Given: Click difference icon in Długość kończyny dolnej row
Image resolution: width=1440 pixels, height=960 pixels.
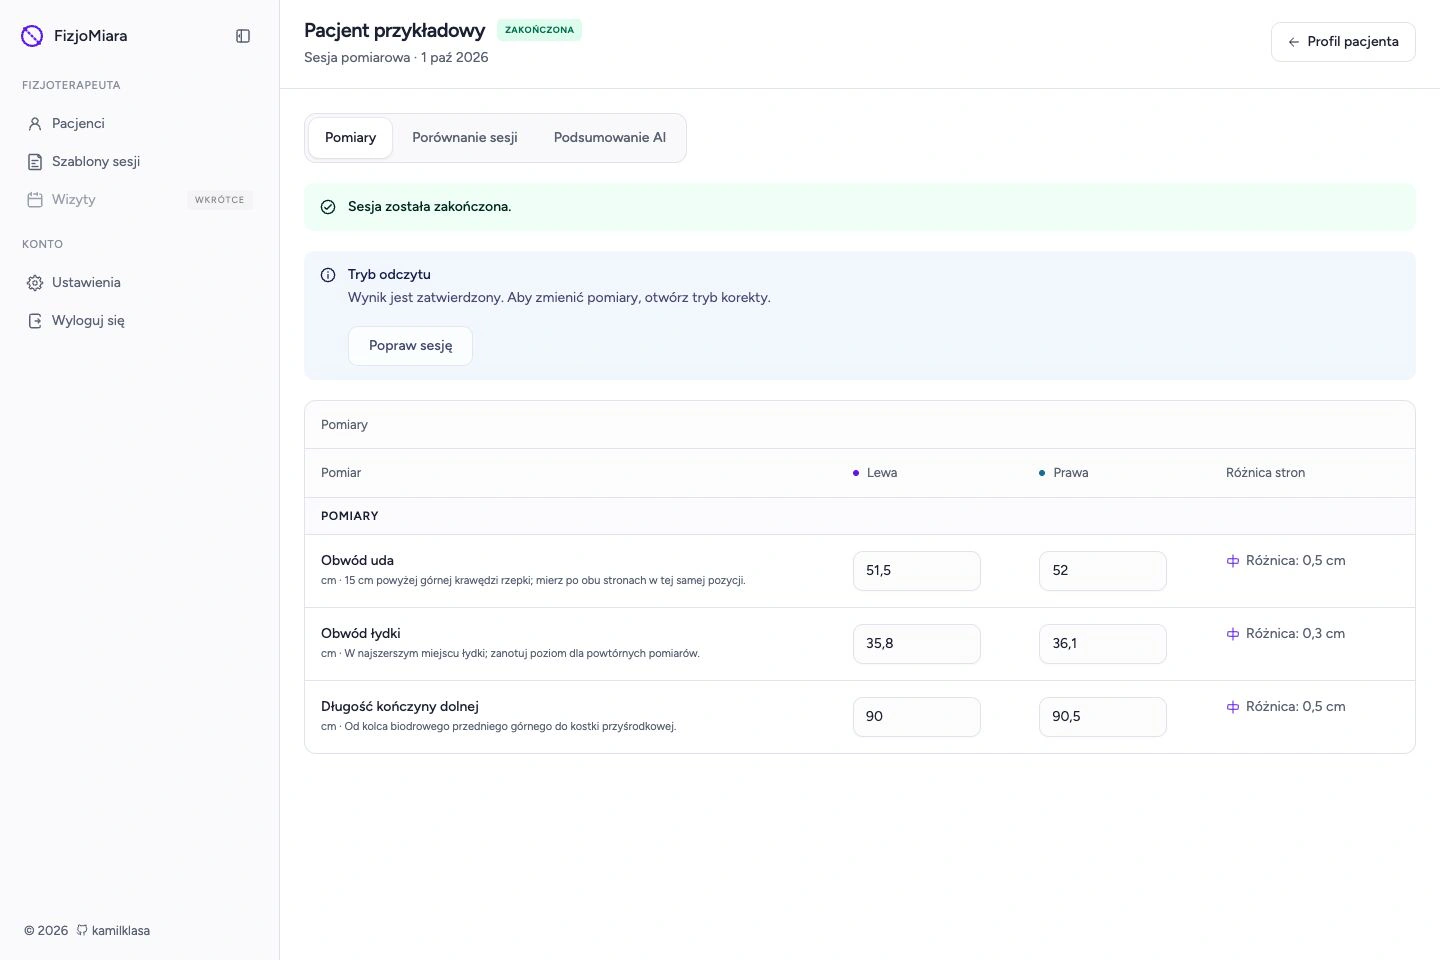Looking at the screenshot, I should click(x=1233, y=707).
